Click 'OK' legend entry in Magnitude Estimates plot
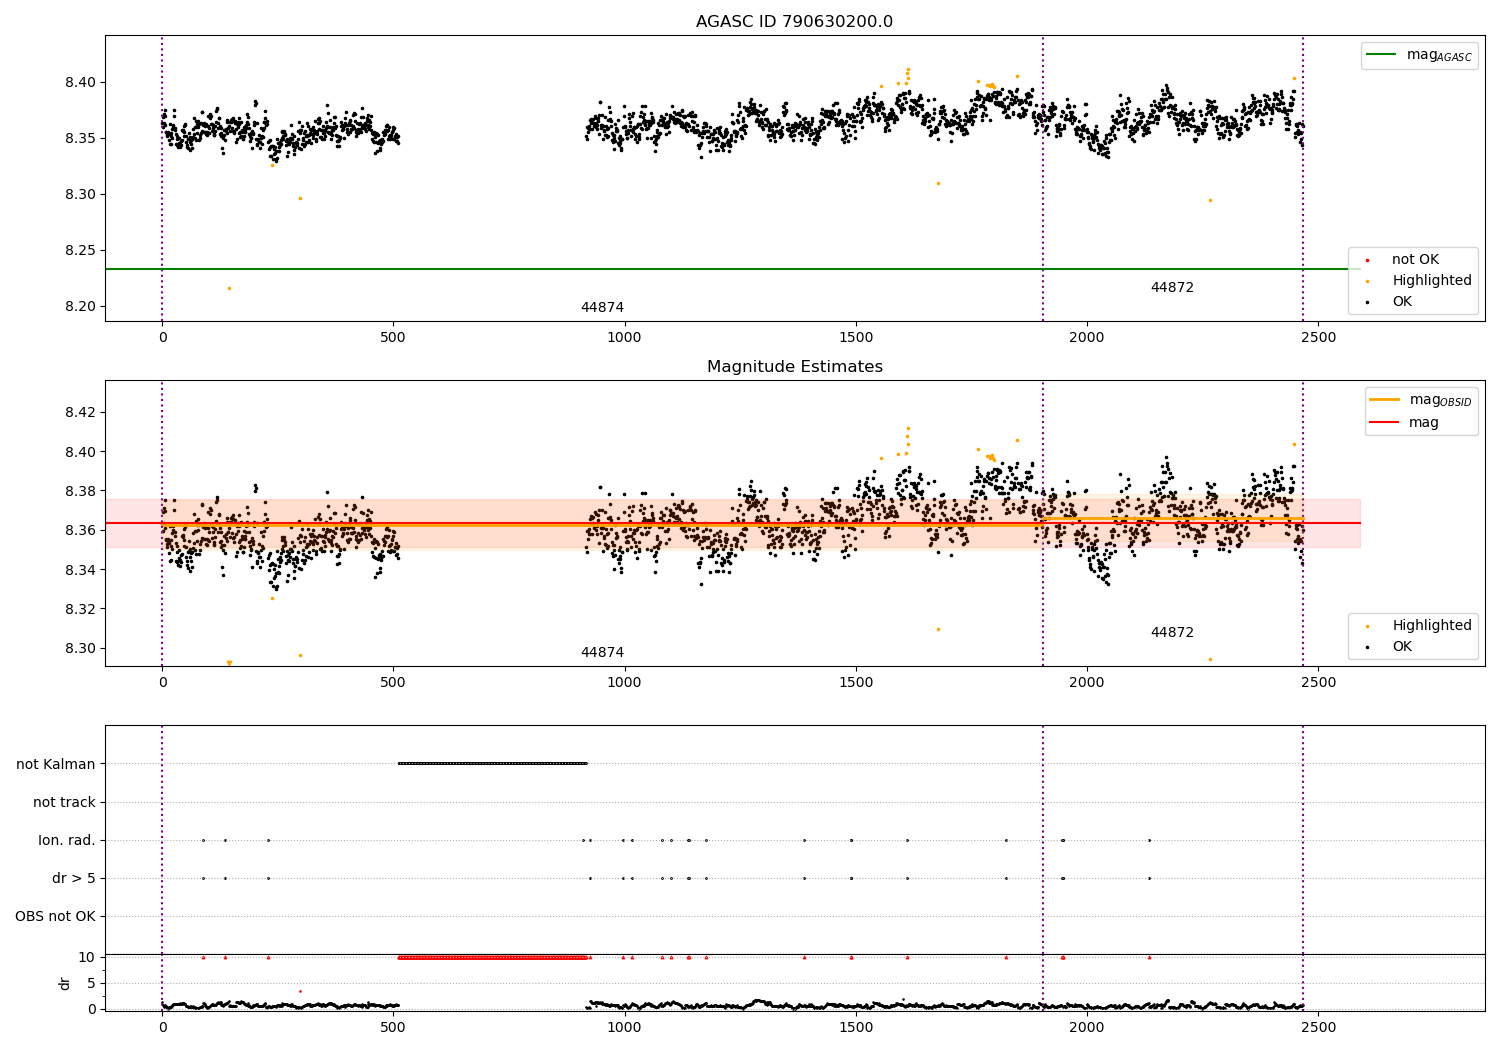This screenshot has height=1050, width=1500. coord(1402,647)
